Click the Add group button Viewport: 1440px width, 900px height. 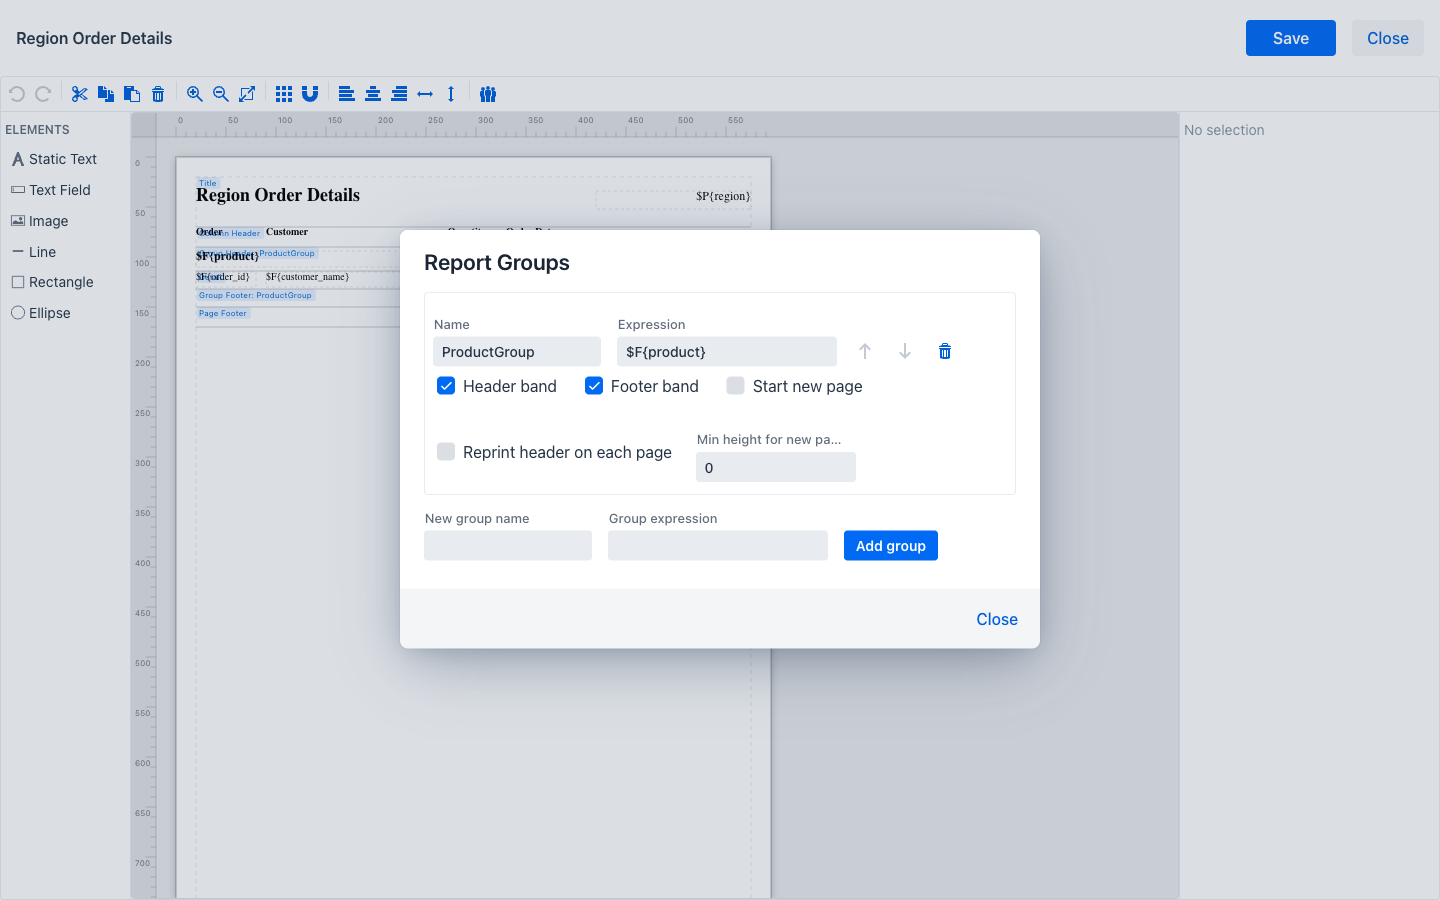[891, 546]
